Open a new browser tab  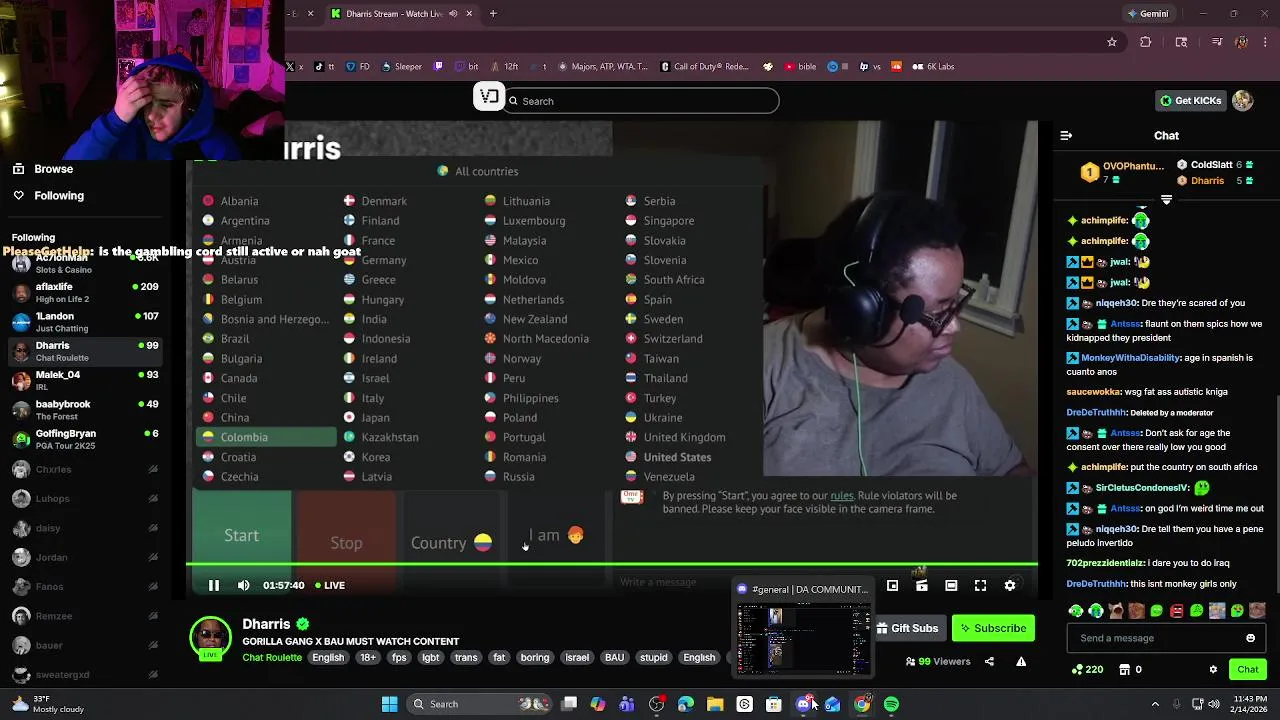493,13
